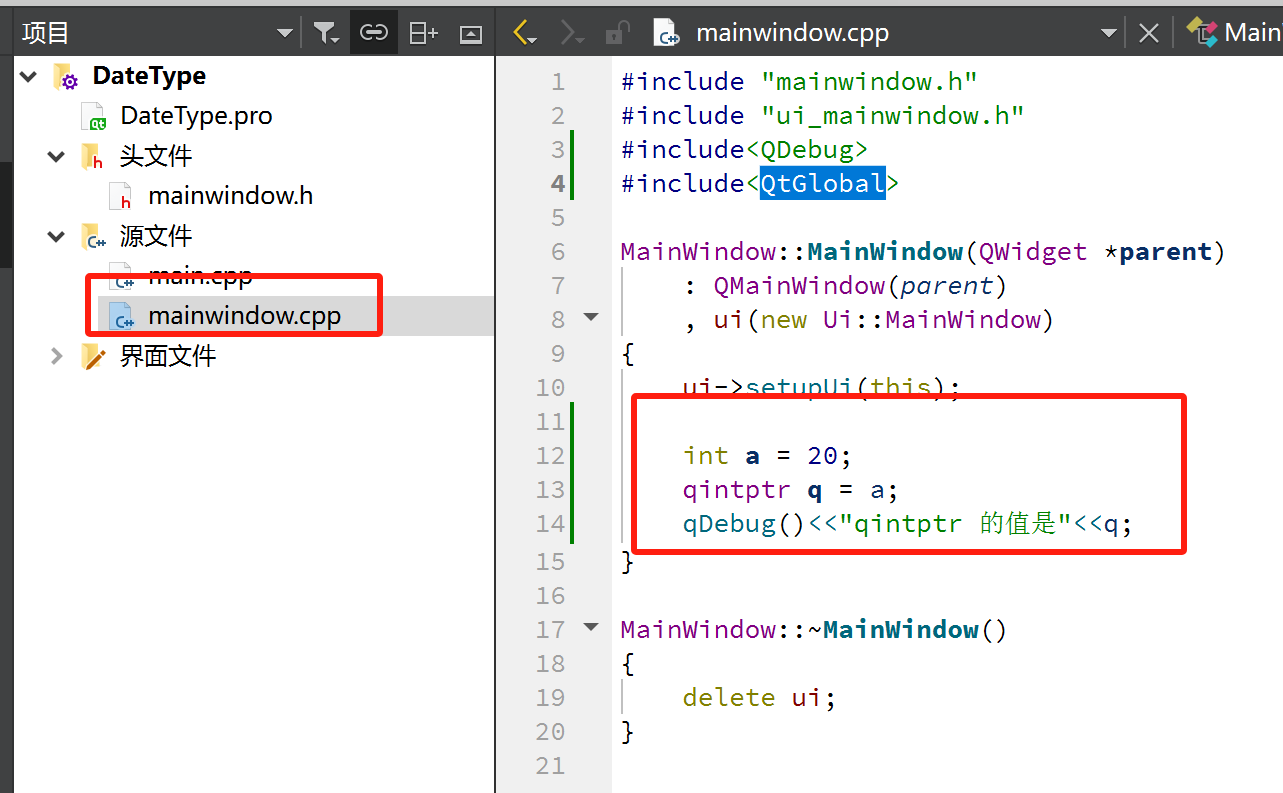The width and height of the screenshot is (1283, 793).
Task: Click the mainwindow.cpp file icon in tree
Action: point(121,317)
